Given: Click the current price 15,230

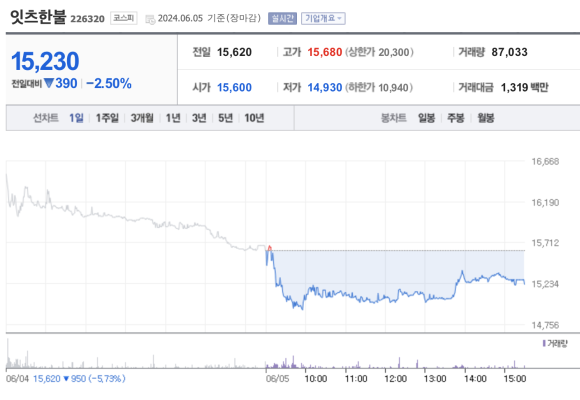Looking at the screenshot, I should [45, 61].
